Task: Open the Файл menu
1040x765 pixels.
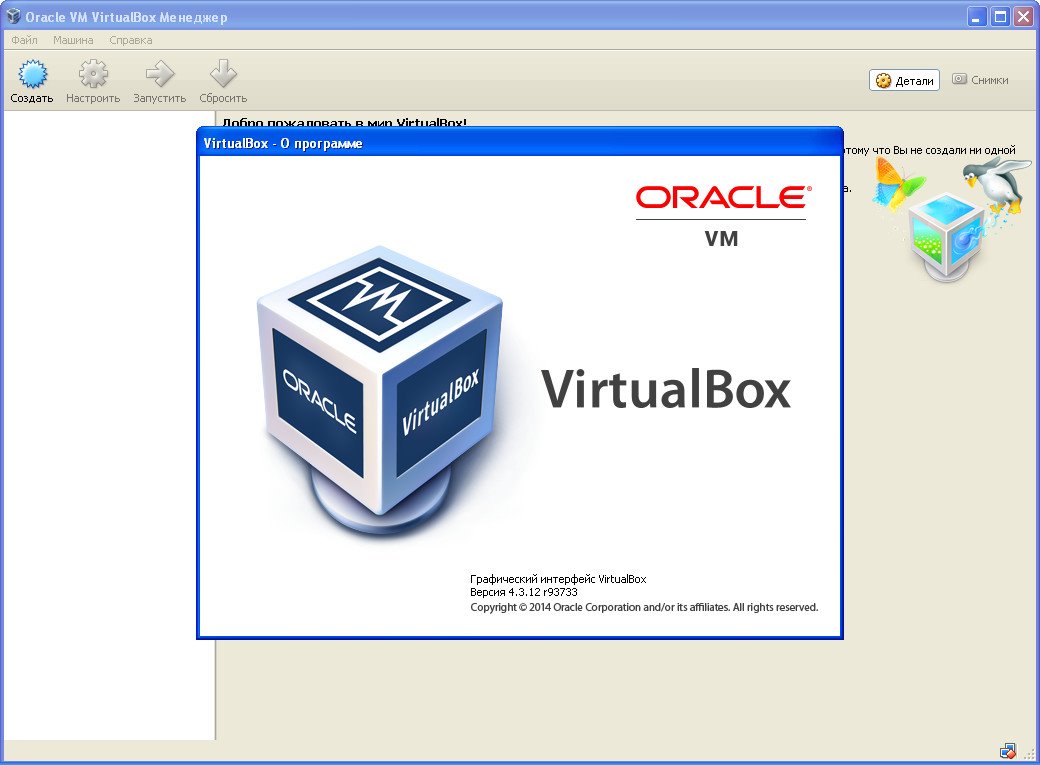Action: [x=24, y=40]
